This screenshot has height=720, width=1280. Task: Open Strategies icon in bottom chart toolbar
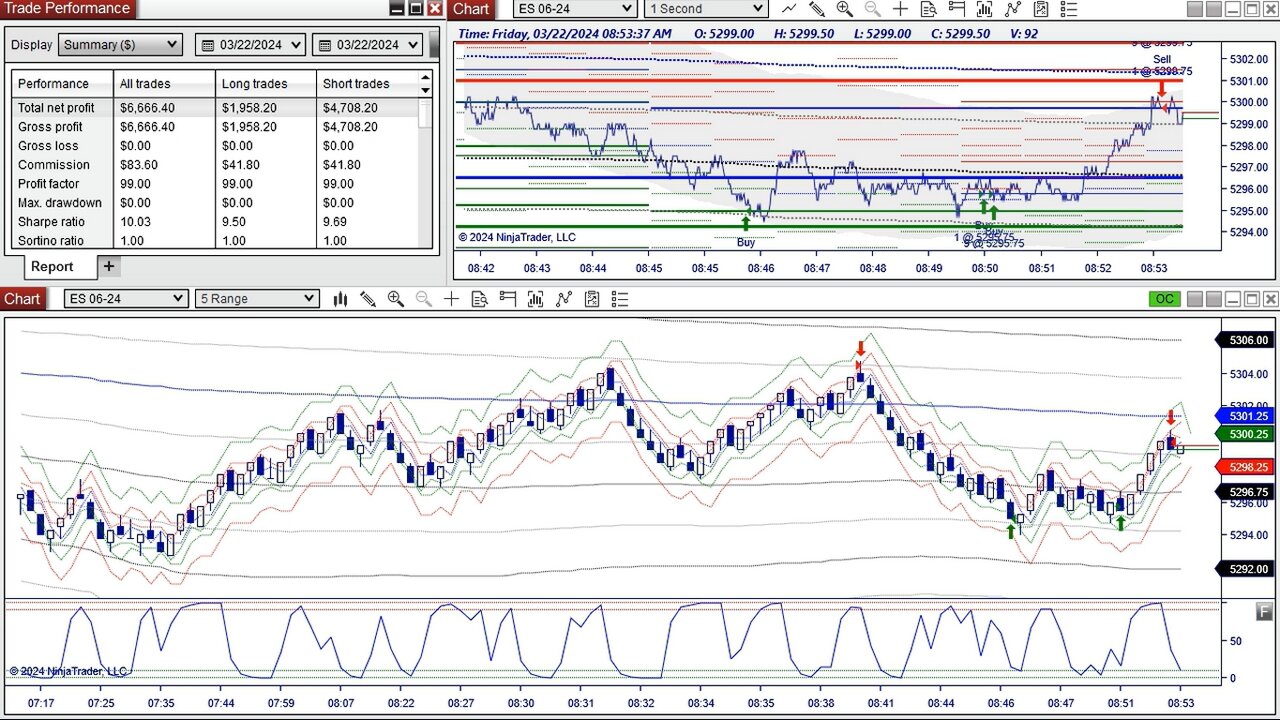point(564,299)
